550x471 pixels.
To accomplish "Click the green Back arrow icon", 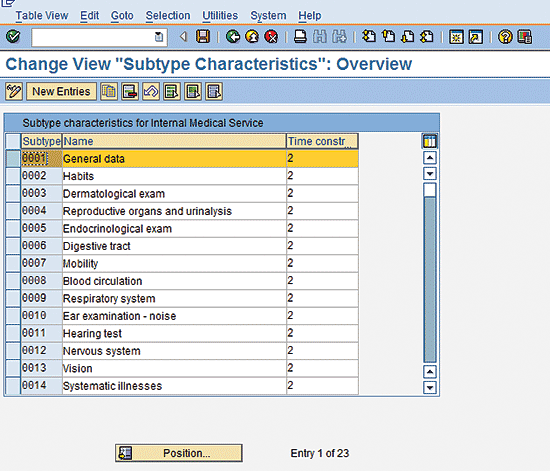I will pyautogui.click(x=233, y=36).
